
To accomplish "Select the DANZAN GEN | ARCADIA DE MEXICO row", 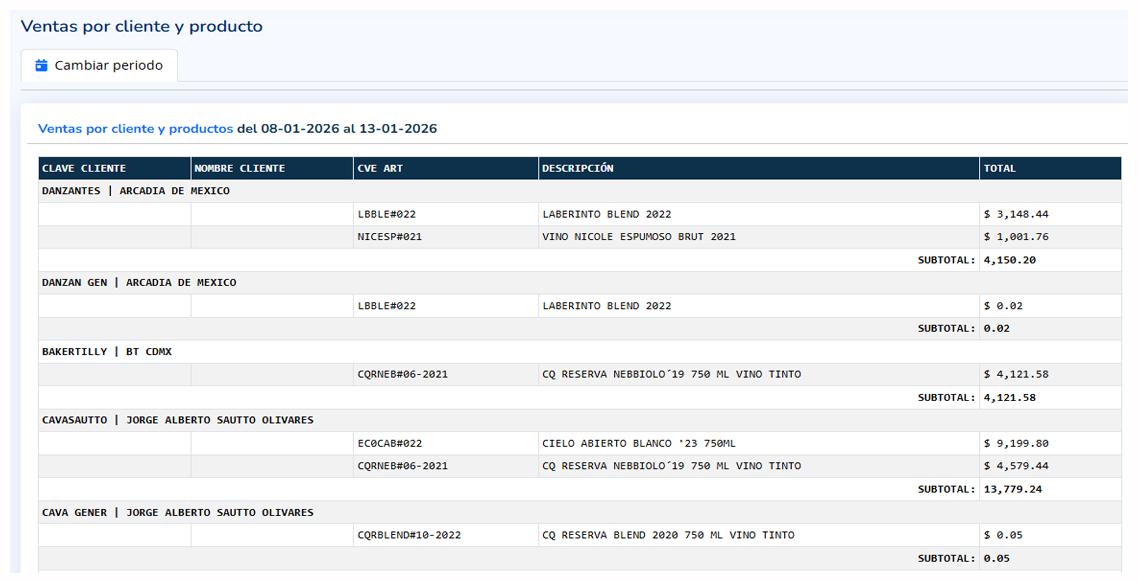I will point(139,283).
